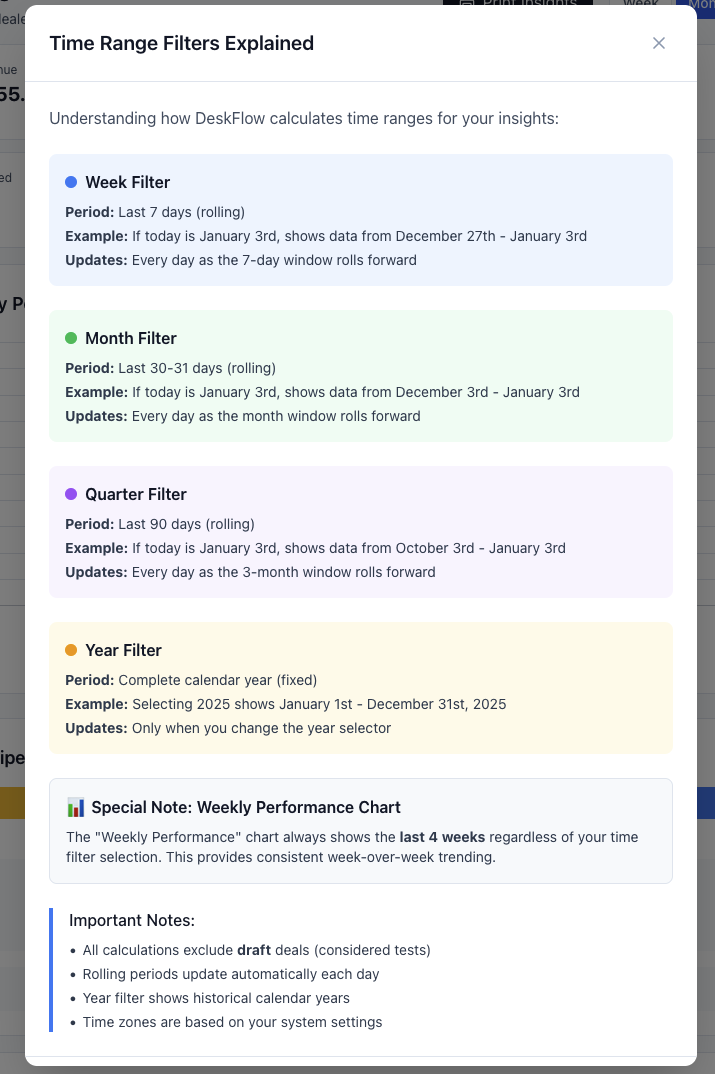Select the Week tab behind the dialog
This screenshot has width=715, height=1074.
click(x=641, y=3)
